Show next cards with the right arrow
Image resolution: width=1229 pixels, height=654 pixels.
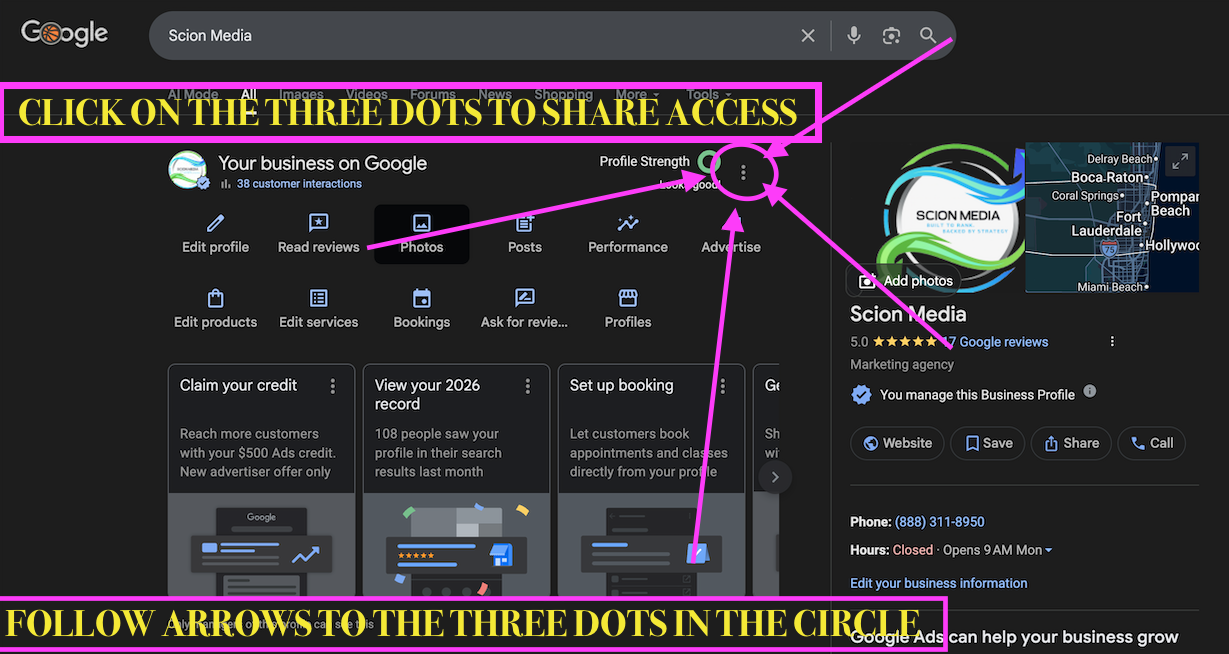point(774,477)
